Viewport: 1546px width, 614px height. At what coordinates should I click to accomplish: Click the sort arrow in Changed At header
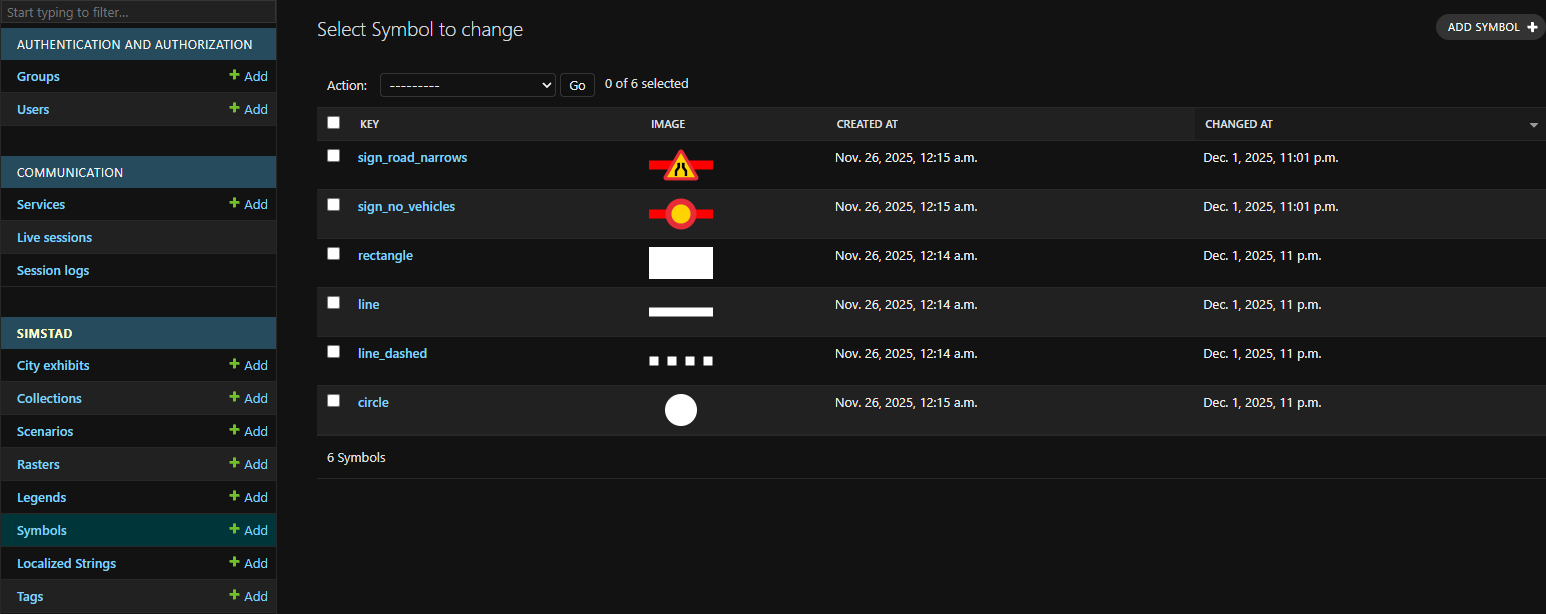(1534, 125)
